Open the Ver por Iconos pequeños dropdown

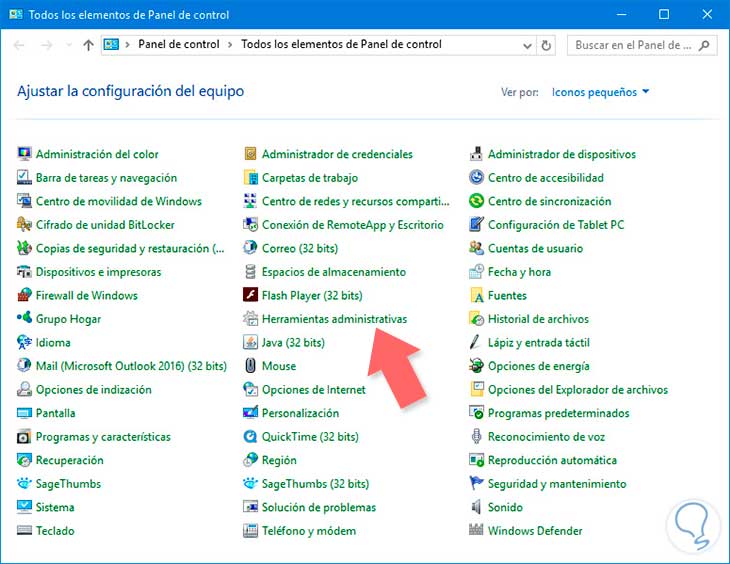tap(601, 92)
